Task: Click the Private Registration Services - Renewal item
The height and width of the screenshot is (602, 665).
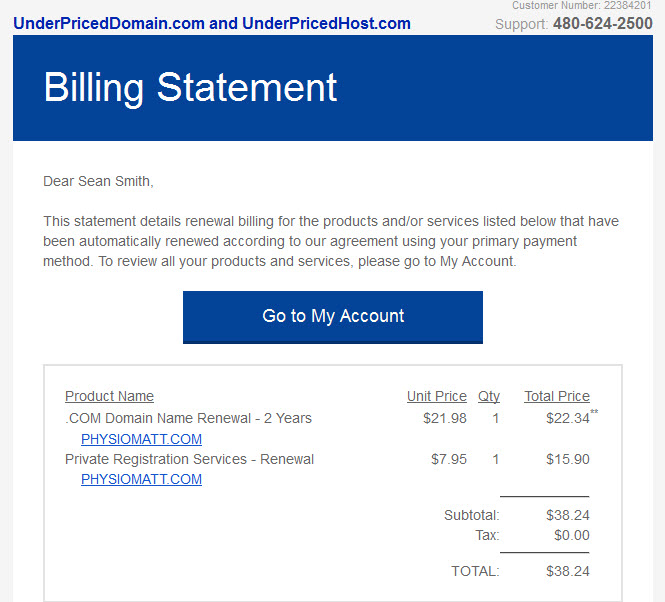Action: coord(190,459)
